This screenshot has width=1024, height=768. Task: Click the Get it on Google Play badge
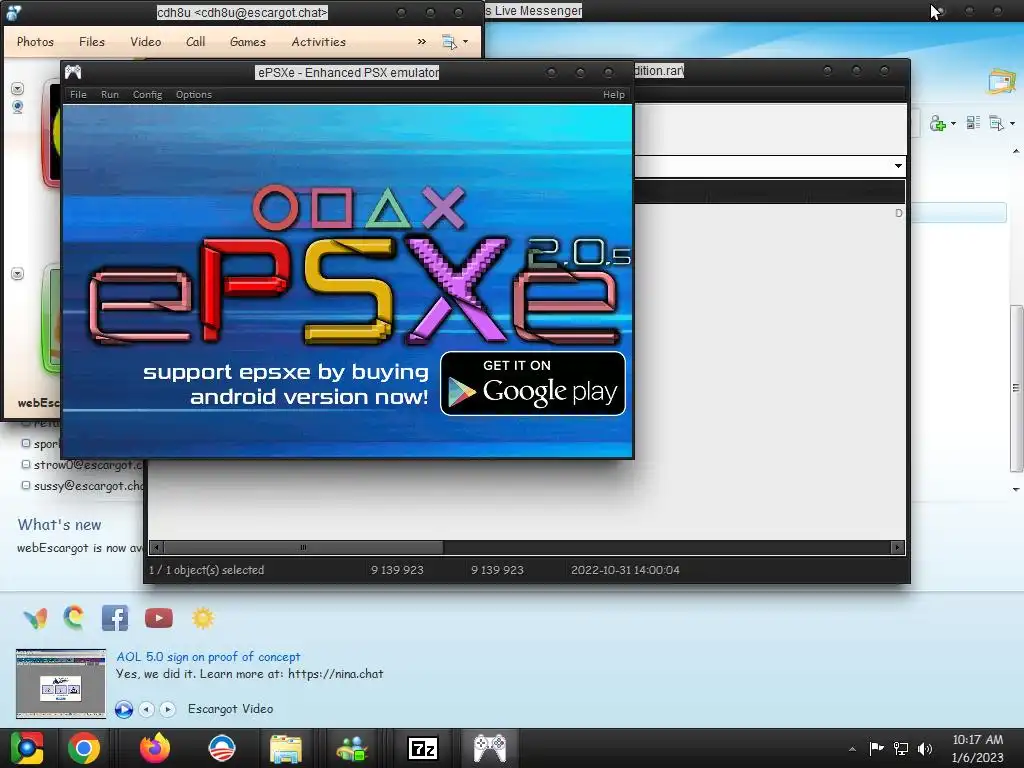click(533, 383)
